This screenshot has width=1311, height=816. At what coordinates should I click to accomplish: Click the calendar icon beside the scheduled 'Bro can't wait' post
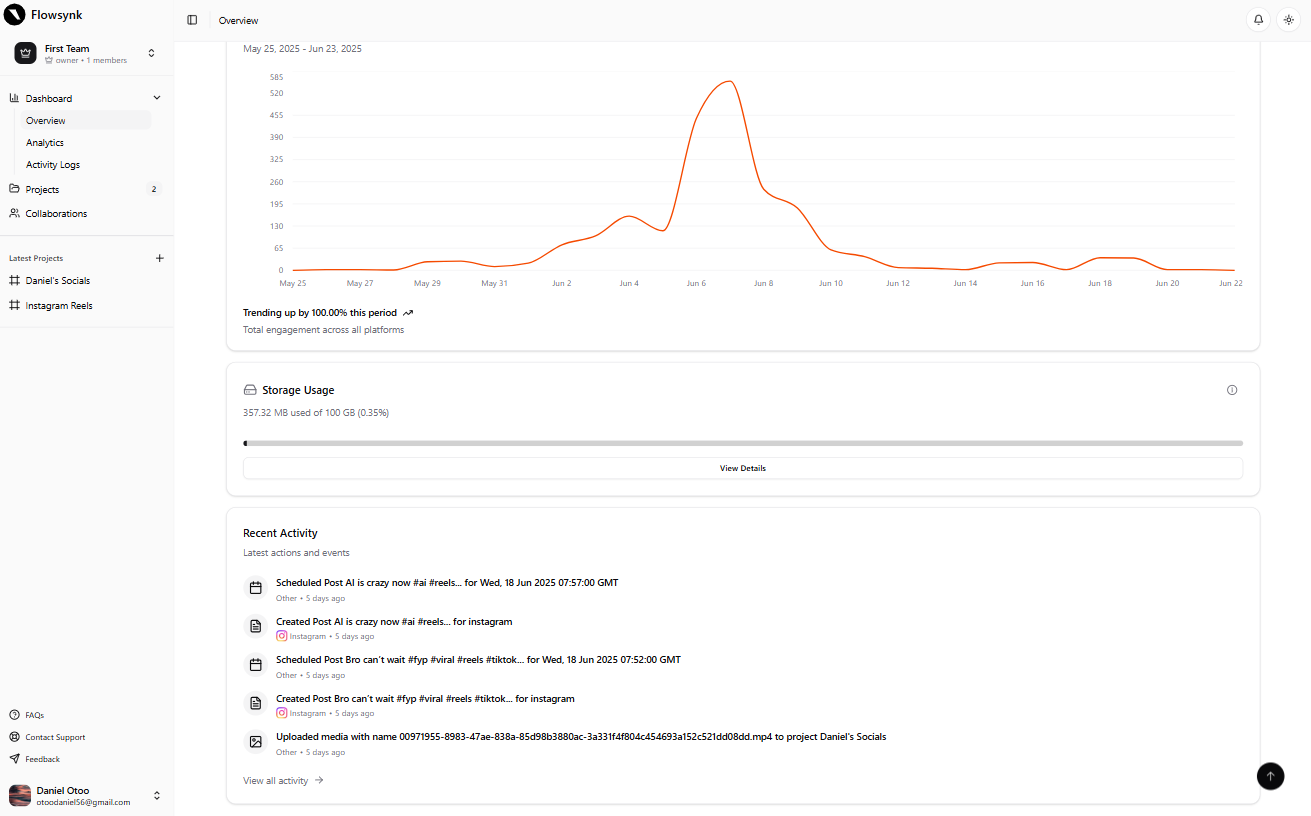click(x=255, y=664)
